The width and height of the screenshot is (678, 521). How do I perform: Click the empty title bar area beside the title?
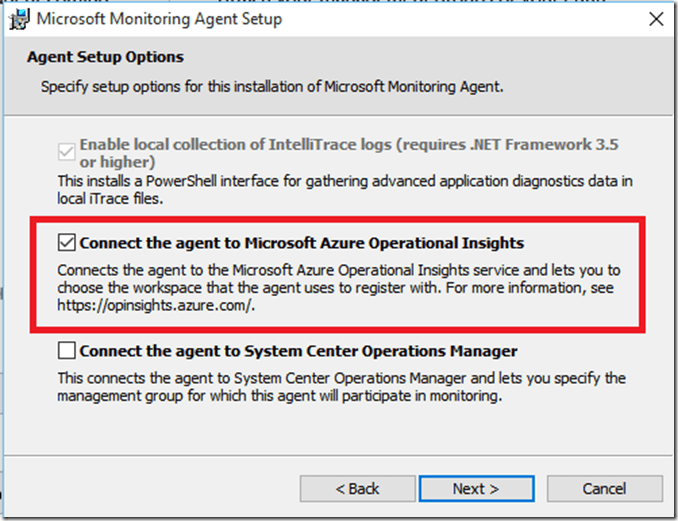[450, 19]
